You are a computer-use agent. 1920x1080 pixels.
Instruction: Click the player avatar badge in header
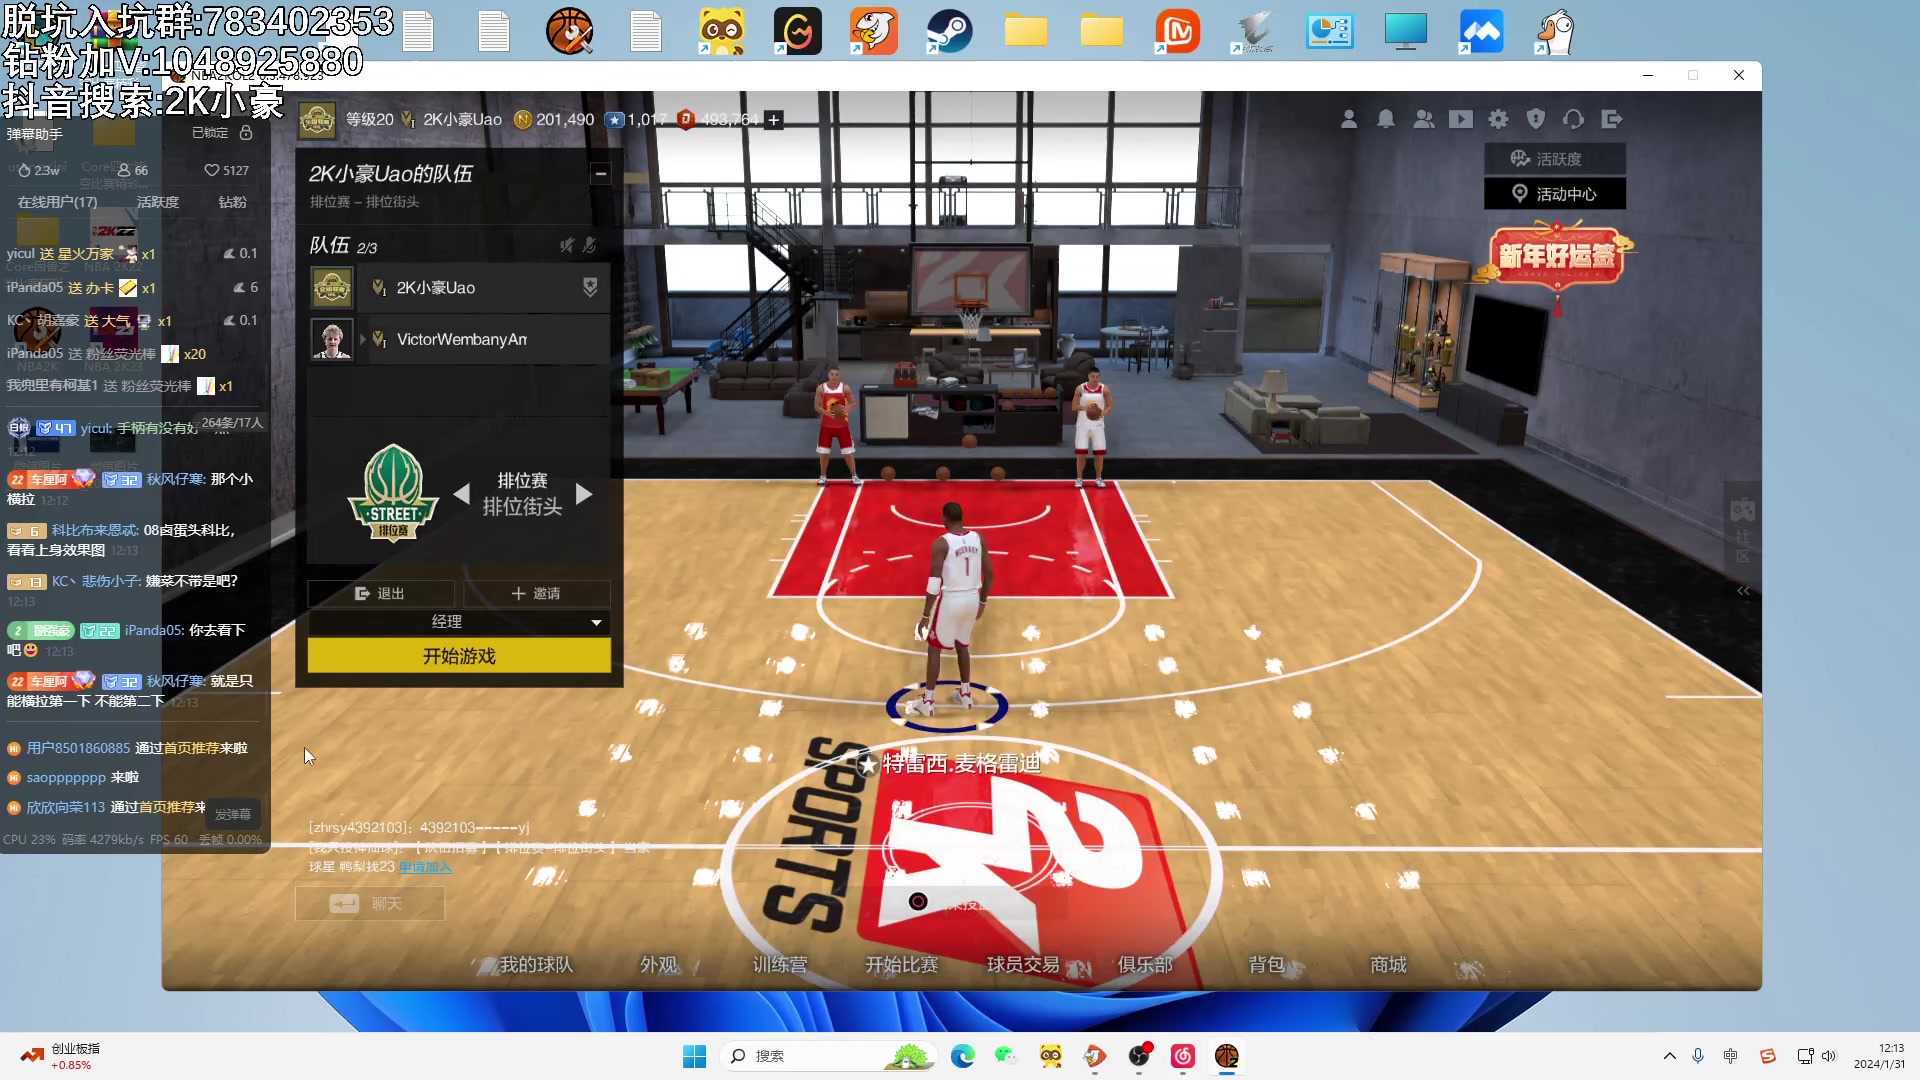[x=317, y=120]
